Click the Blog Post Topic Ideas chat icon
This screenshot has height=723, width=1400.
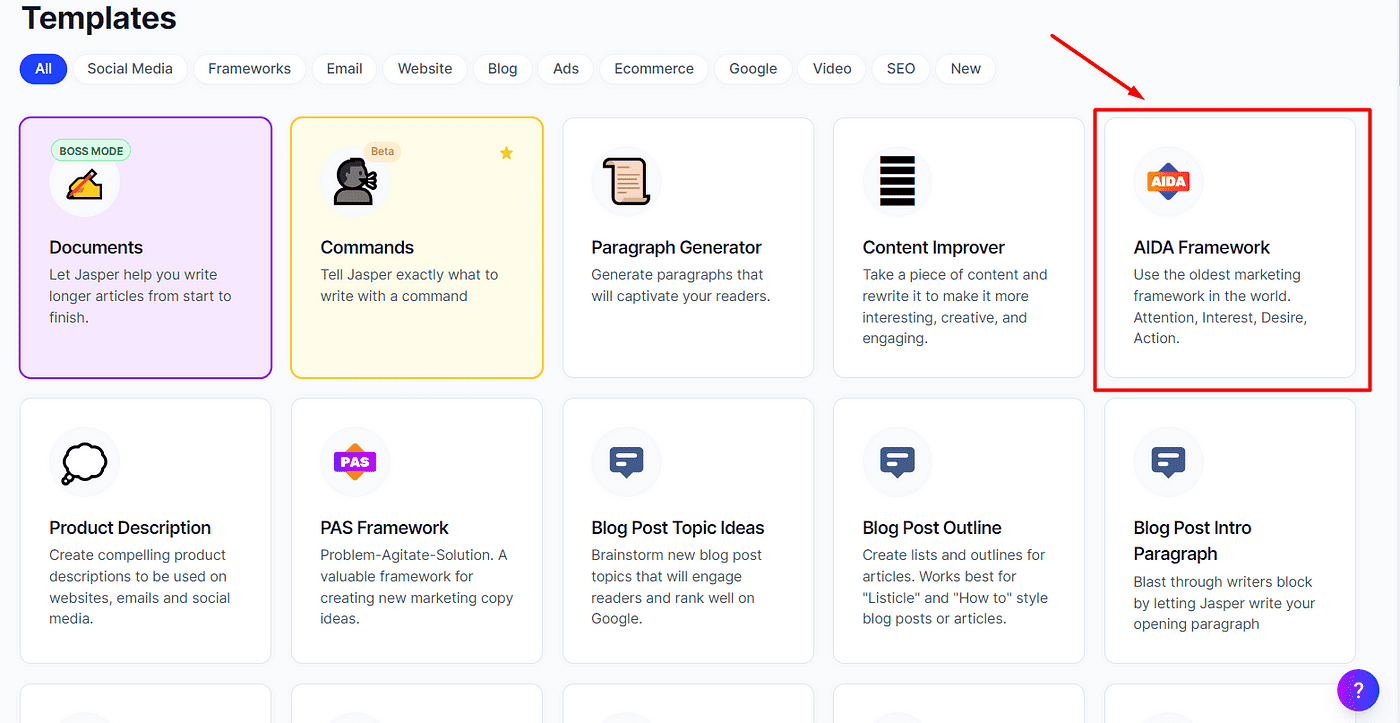pos(626,463)
